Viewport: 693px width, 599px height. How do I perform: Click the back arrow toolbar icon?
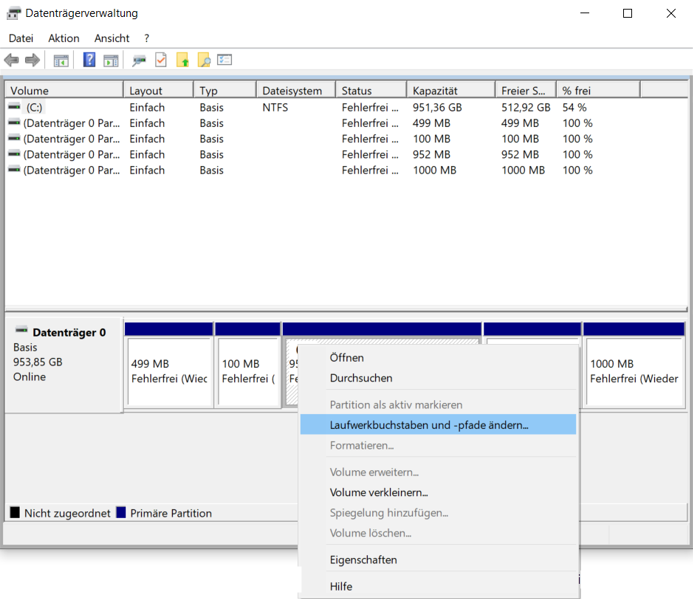tap(12, 60)
